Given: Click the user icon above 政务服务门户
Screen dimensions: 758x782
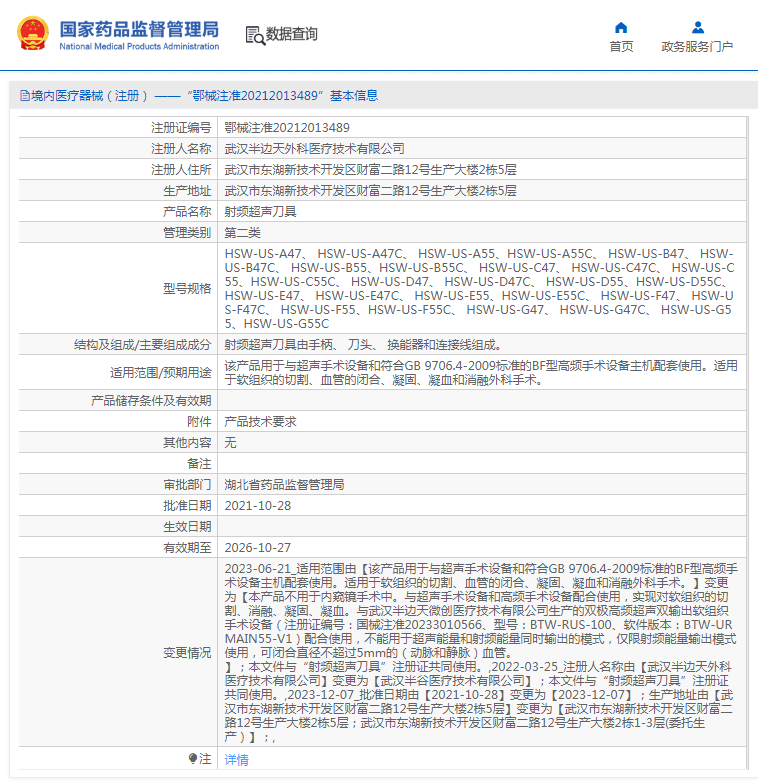Looking at the screenshot, I should coord(698,27).
